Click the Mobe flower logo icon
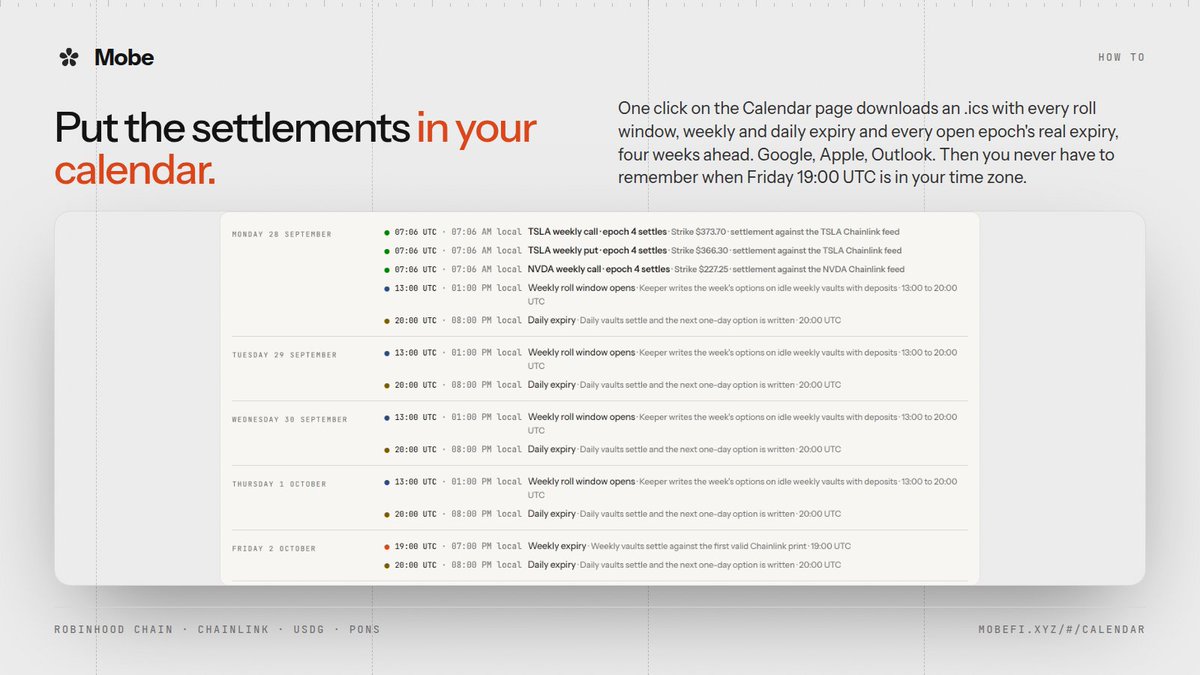This screenshot has height=675, width=1200. click(69, 58)
